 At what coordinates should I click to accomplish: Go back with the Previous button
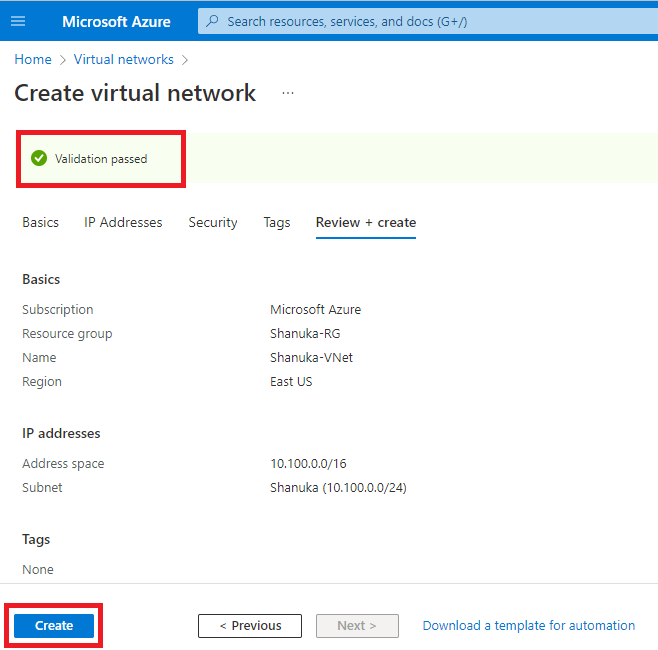coord(250,625)
